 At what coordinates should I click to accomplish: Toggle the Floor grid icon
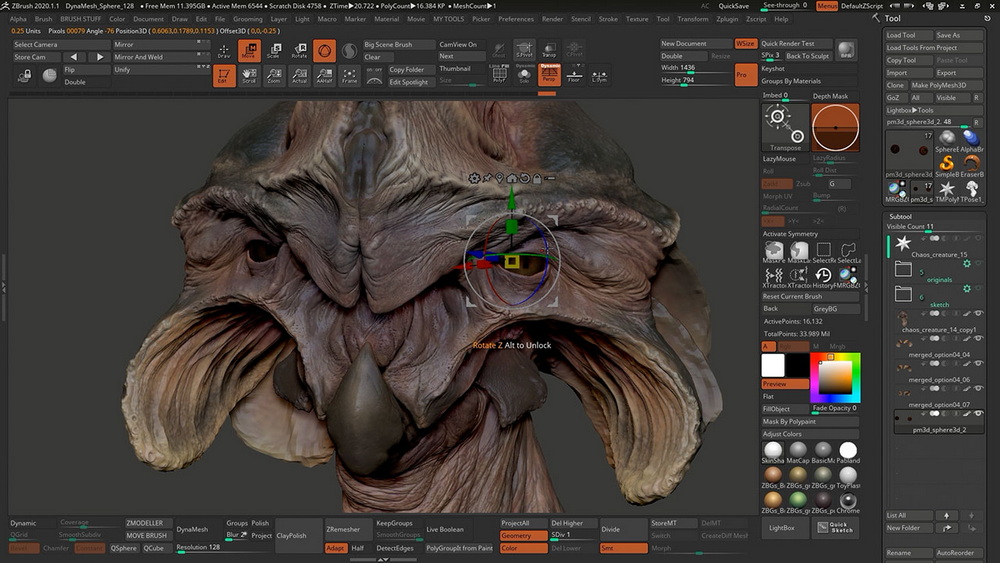(574, 75)
